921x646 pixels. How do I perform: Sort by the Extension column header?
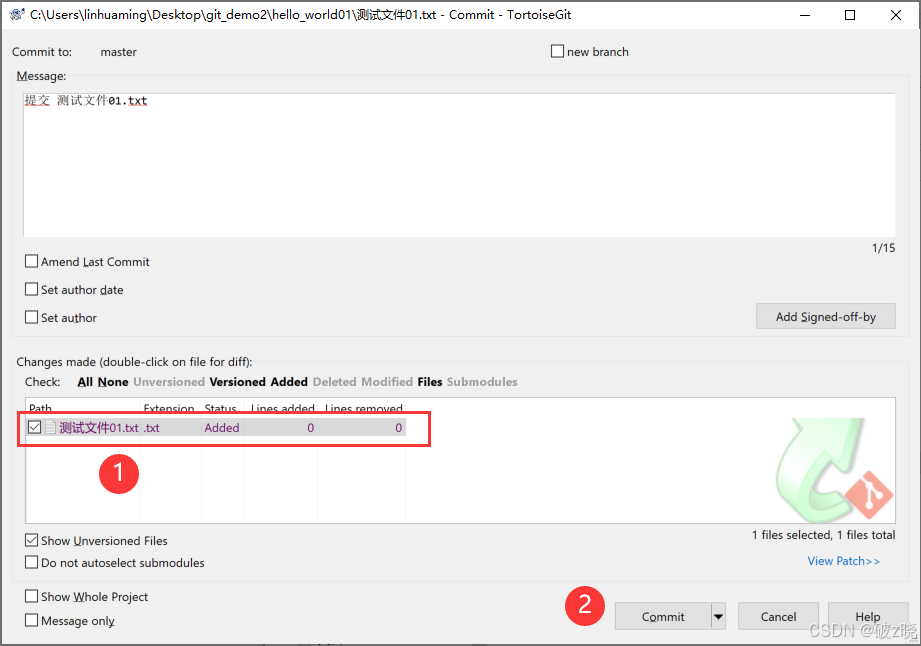171,406
